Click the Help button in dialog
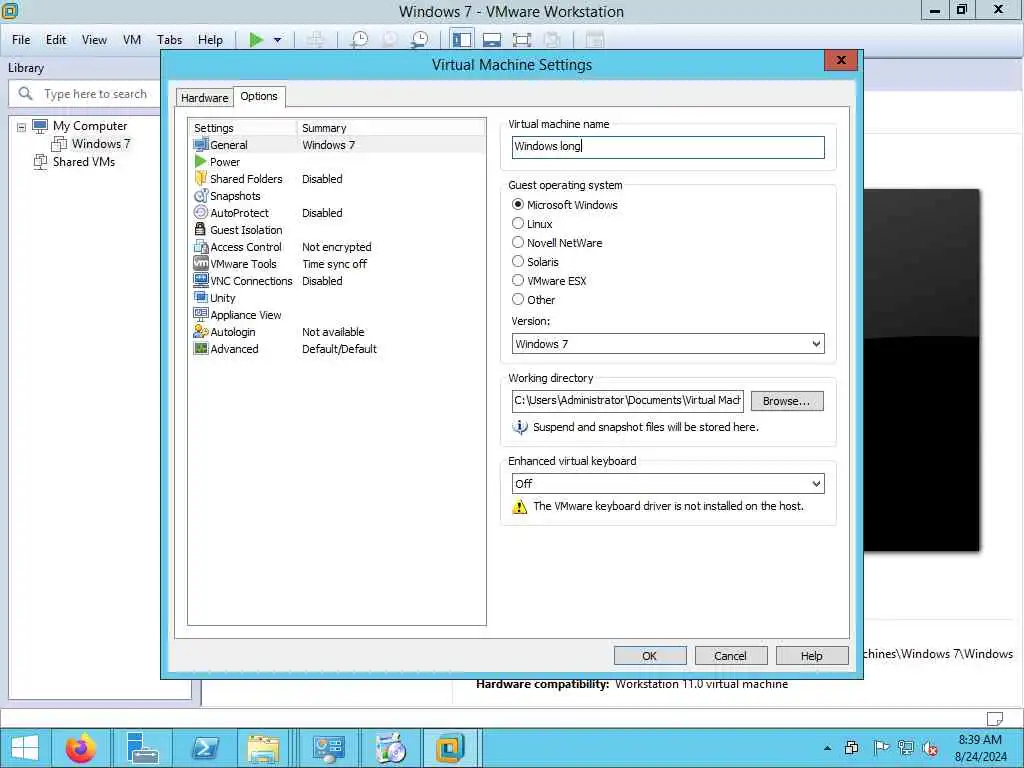Viewport: 1024px width, 768px height. (812, 656)
